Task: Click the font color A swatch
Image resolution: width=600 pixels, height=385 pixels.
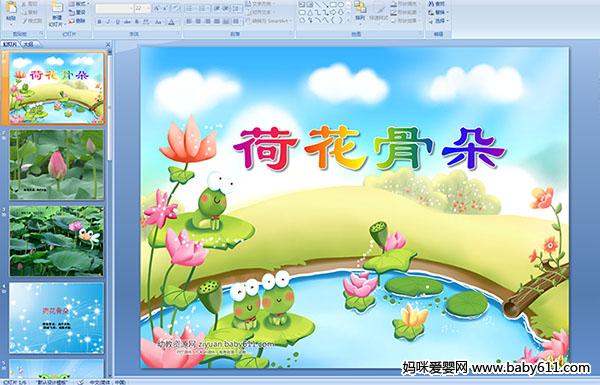Action: [171, 22]
